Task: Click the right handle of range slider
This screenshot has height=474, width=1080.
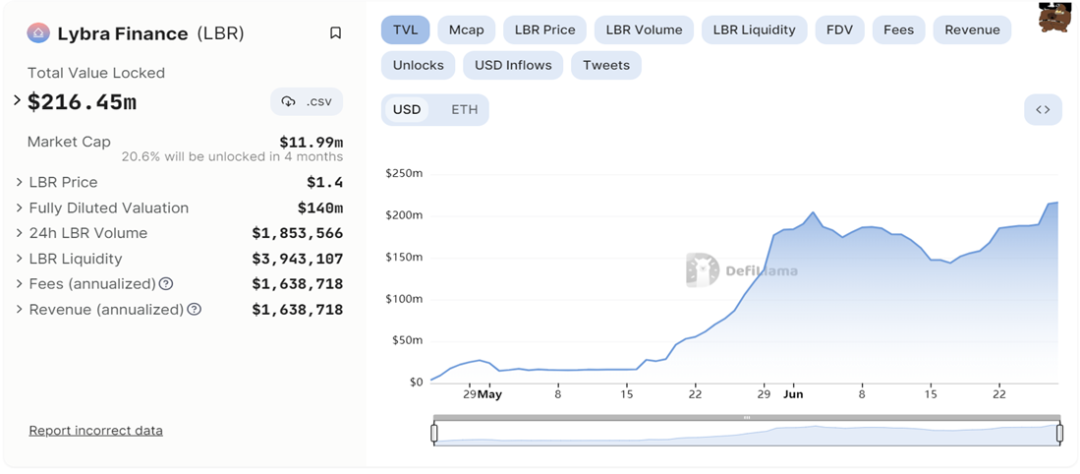Action: (1059, 432)
